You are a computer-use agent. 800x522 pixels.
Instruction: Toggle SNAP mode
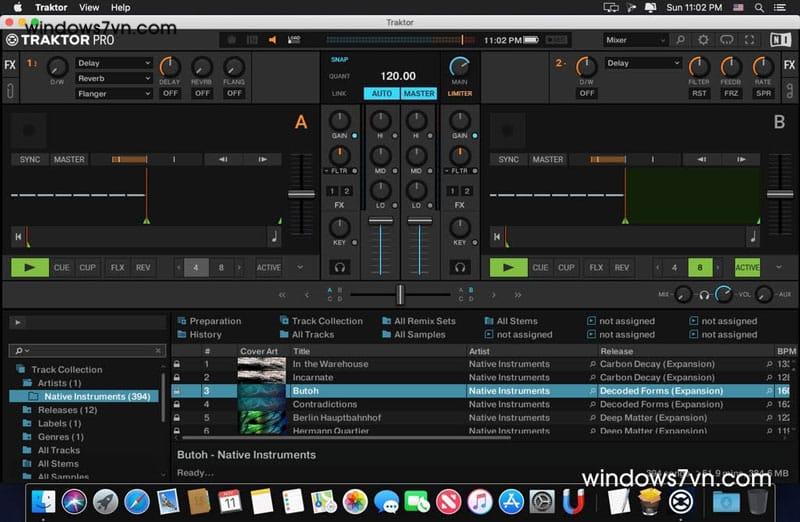point(339,60)
